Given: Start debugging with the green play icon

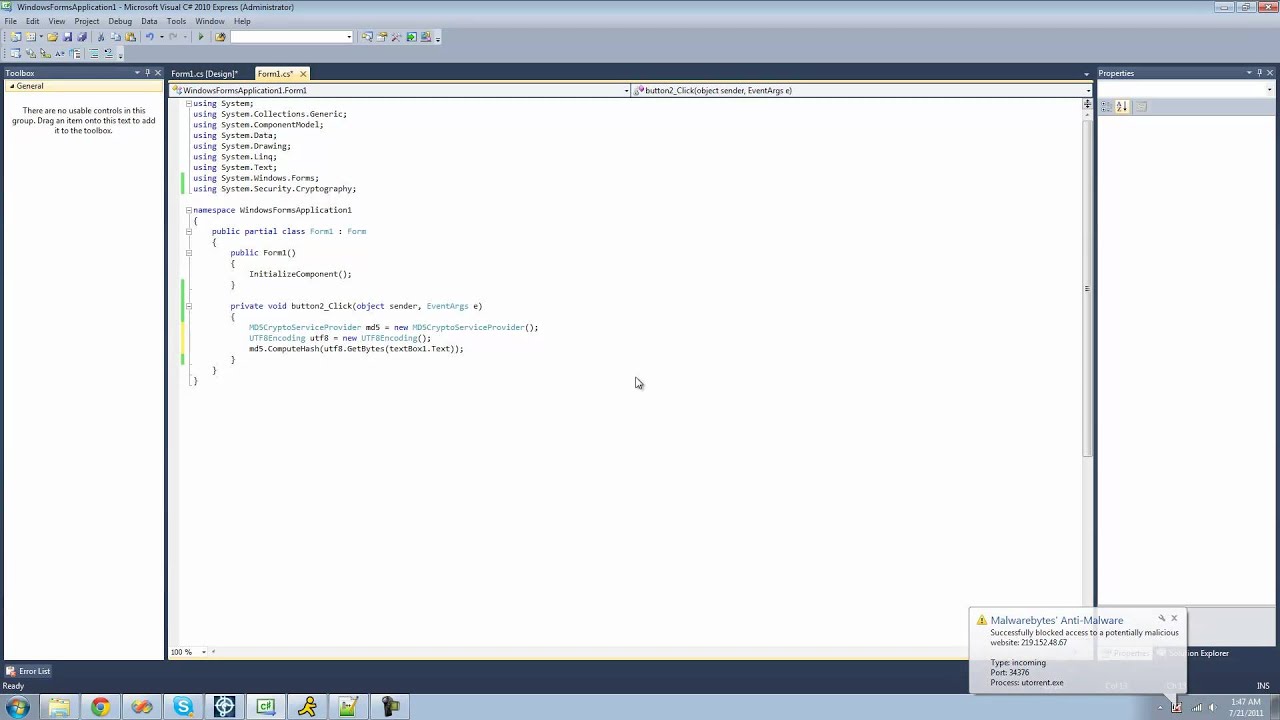Looking at the screenshot, I should coord(201,37).
